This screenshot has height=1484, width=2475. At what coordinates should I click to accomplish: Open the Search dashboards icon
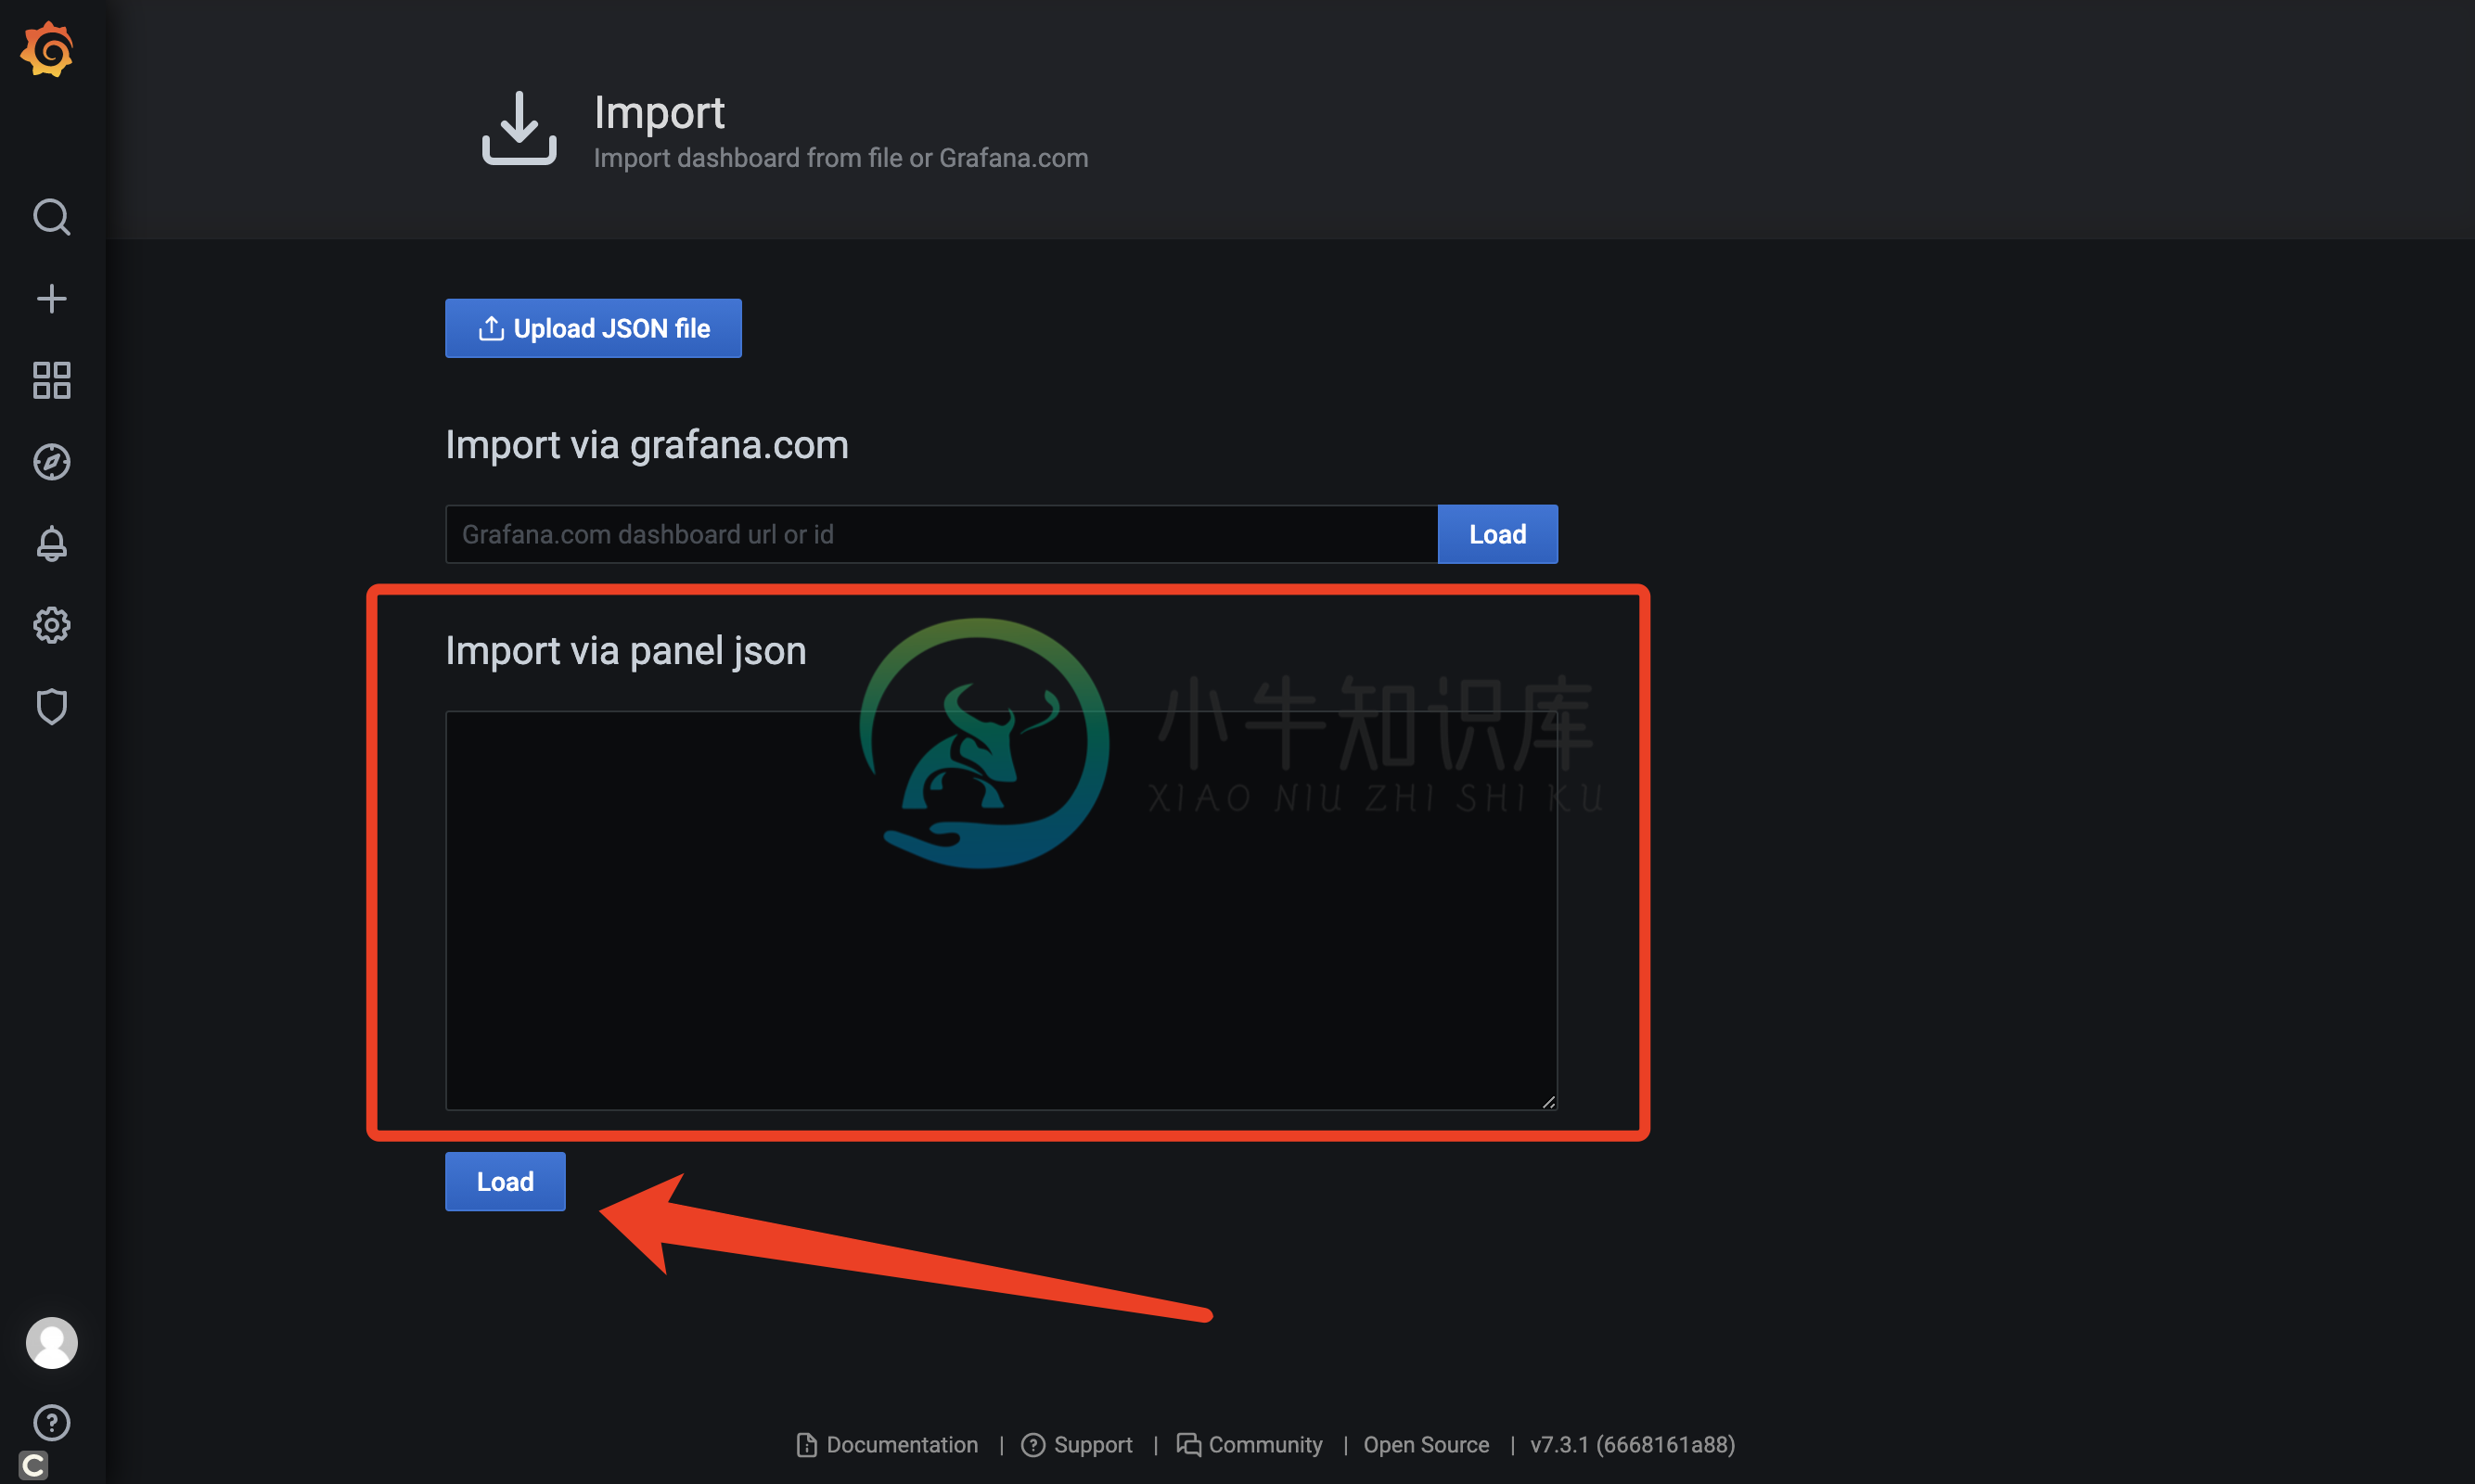(x=51, y=216)
